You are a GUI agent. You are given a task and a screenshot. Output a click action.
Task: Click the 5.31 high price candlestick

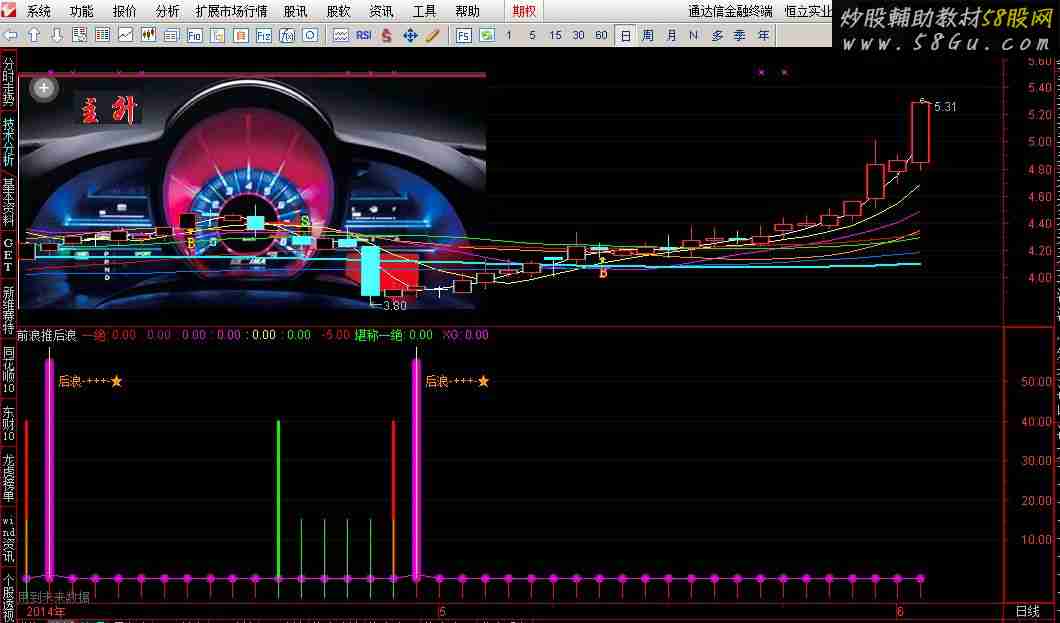(920, 131)
